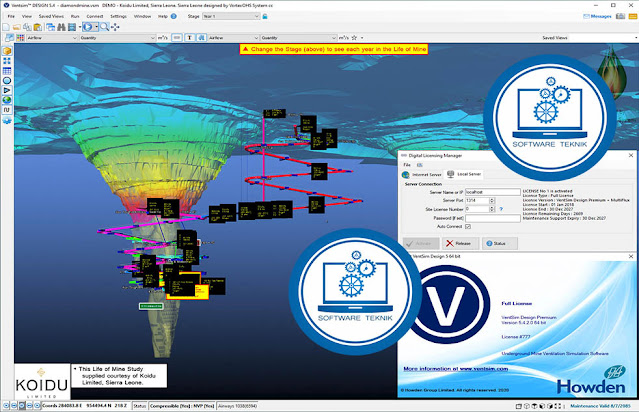Open the www.ventsim.com link
This screenshot has width=639, height=412.
point(484,369)
